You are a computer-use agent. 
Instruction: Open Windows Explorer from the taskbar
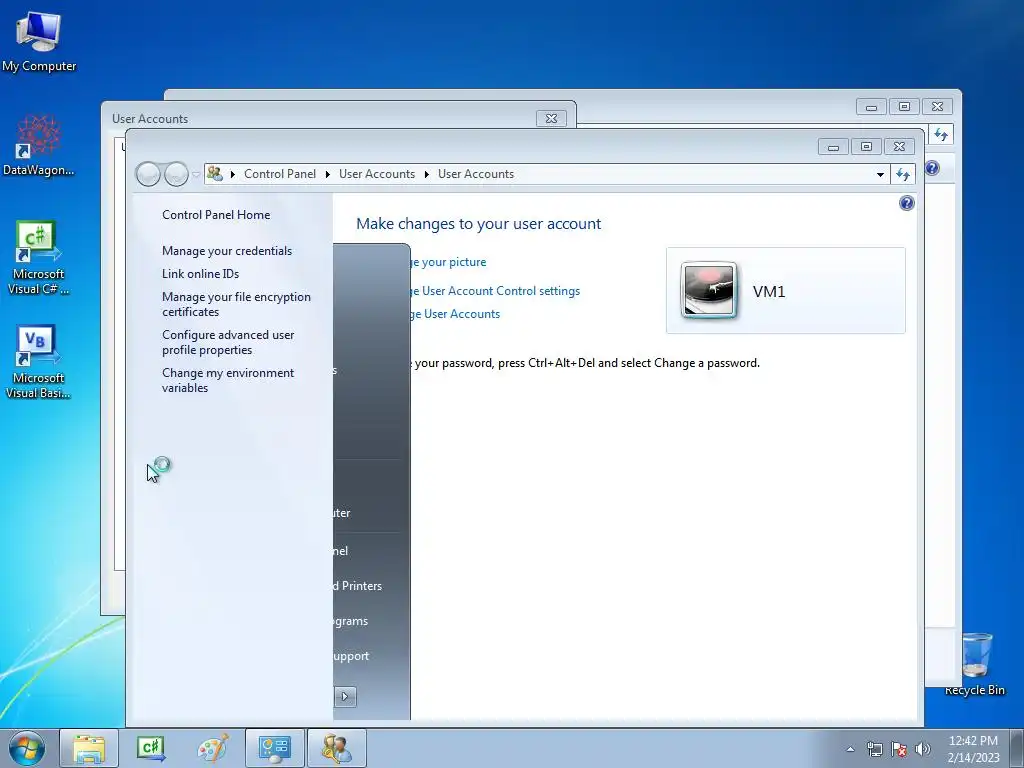[89, 748]
